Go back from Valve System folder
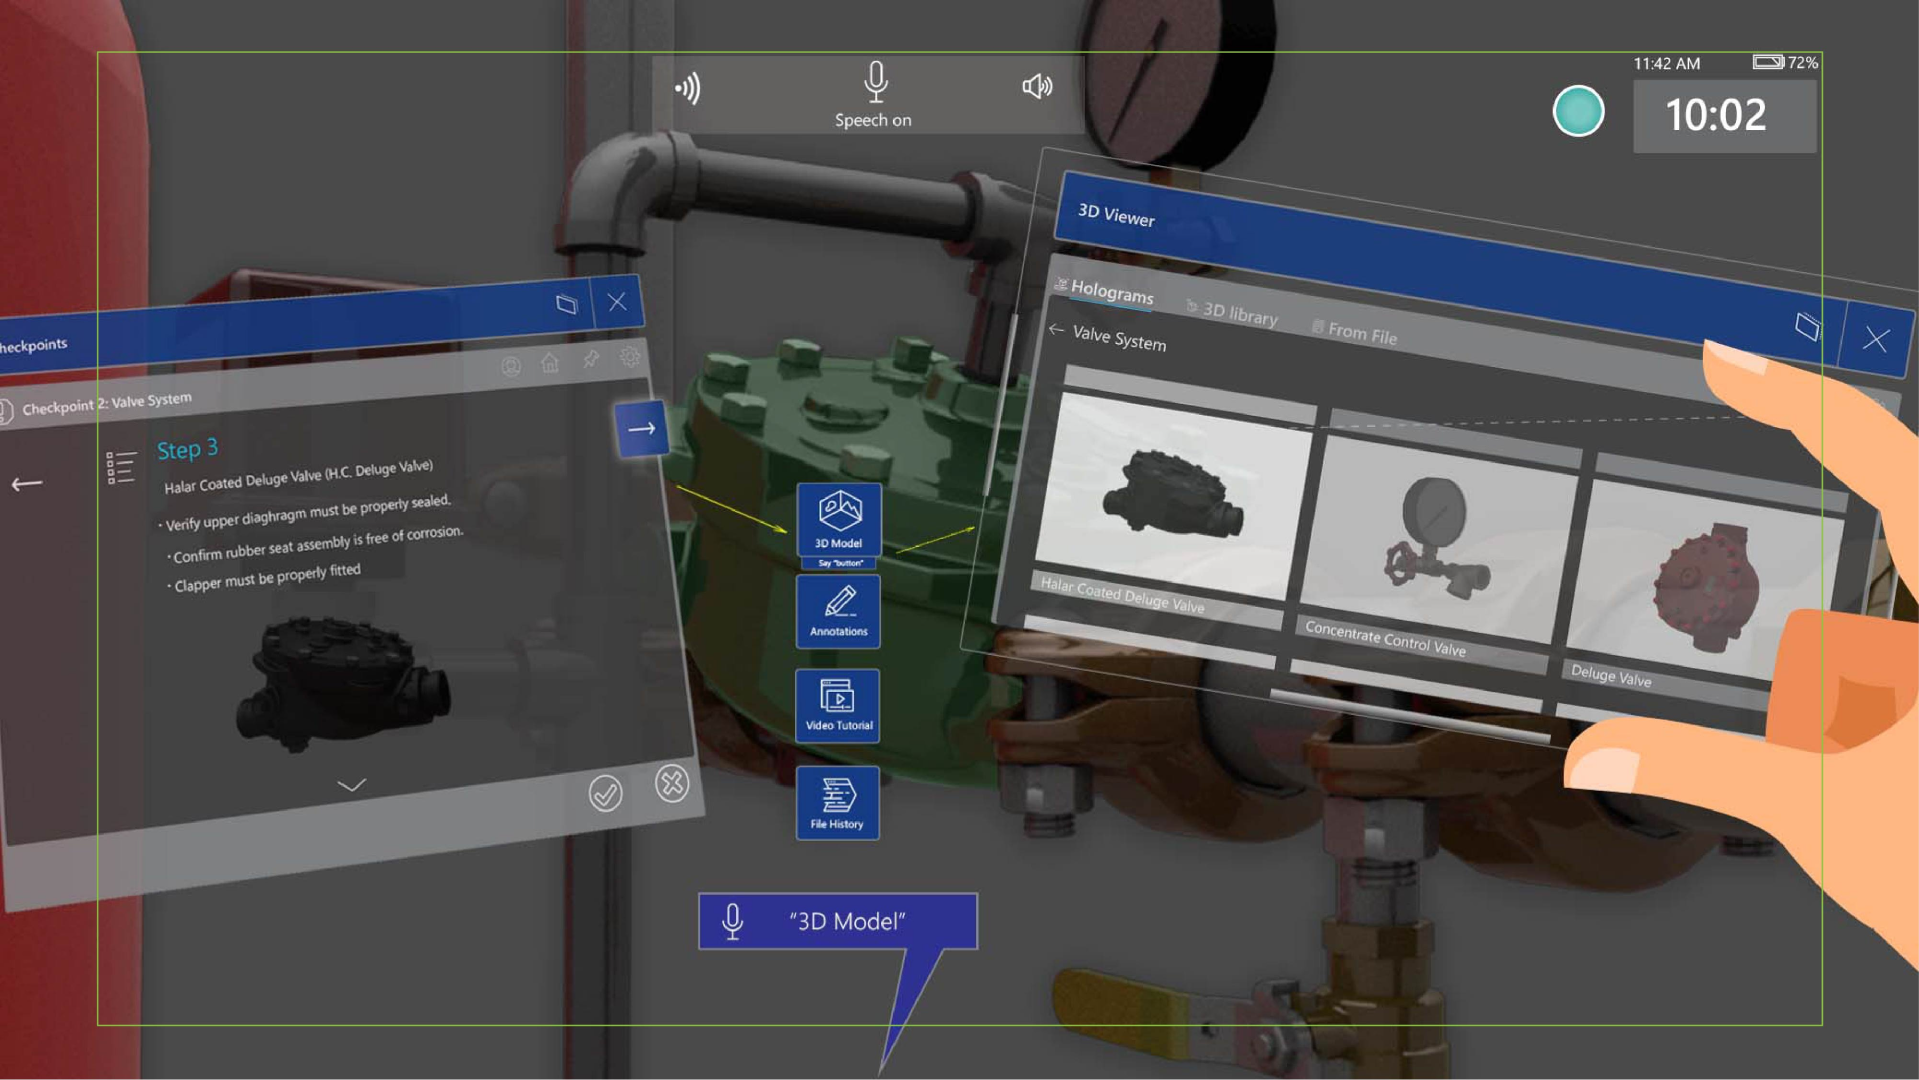Viewport: 1919px width, 1080px height. pos(1057,329)
